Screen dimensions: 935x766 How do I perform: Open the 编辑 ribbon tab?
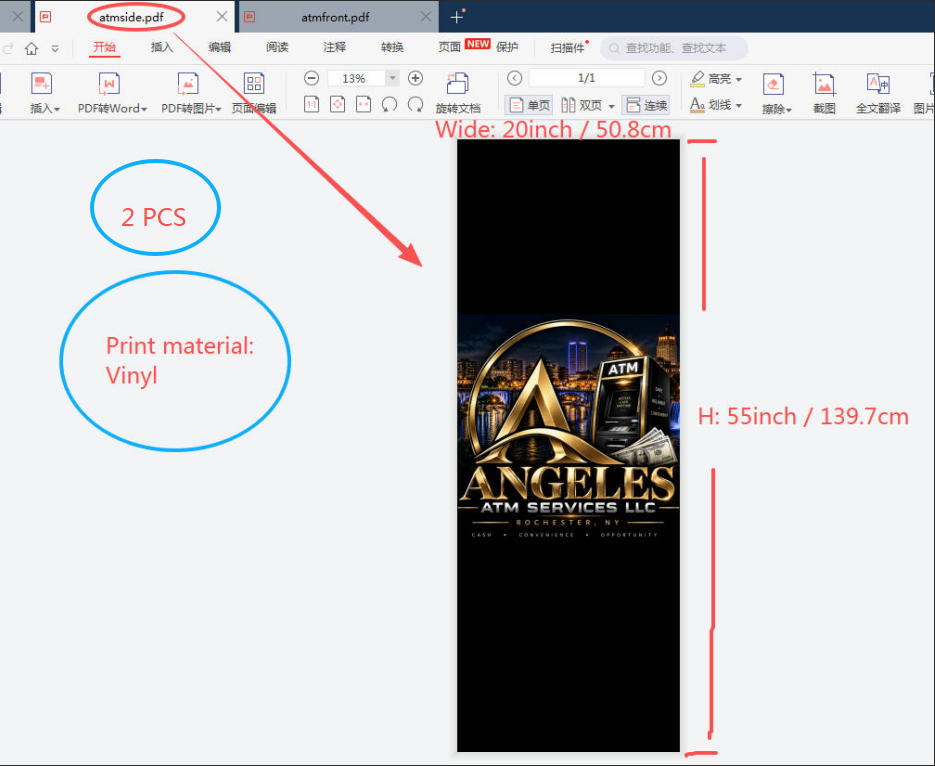point(219,47)
